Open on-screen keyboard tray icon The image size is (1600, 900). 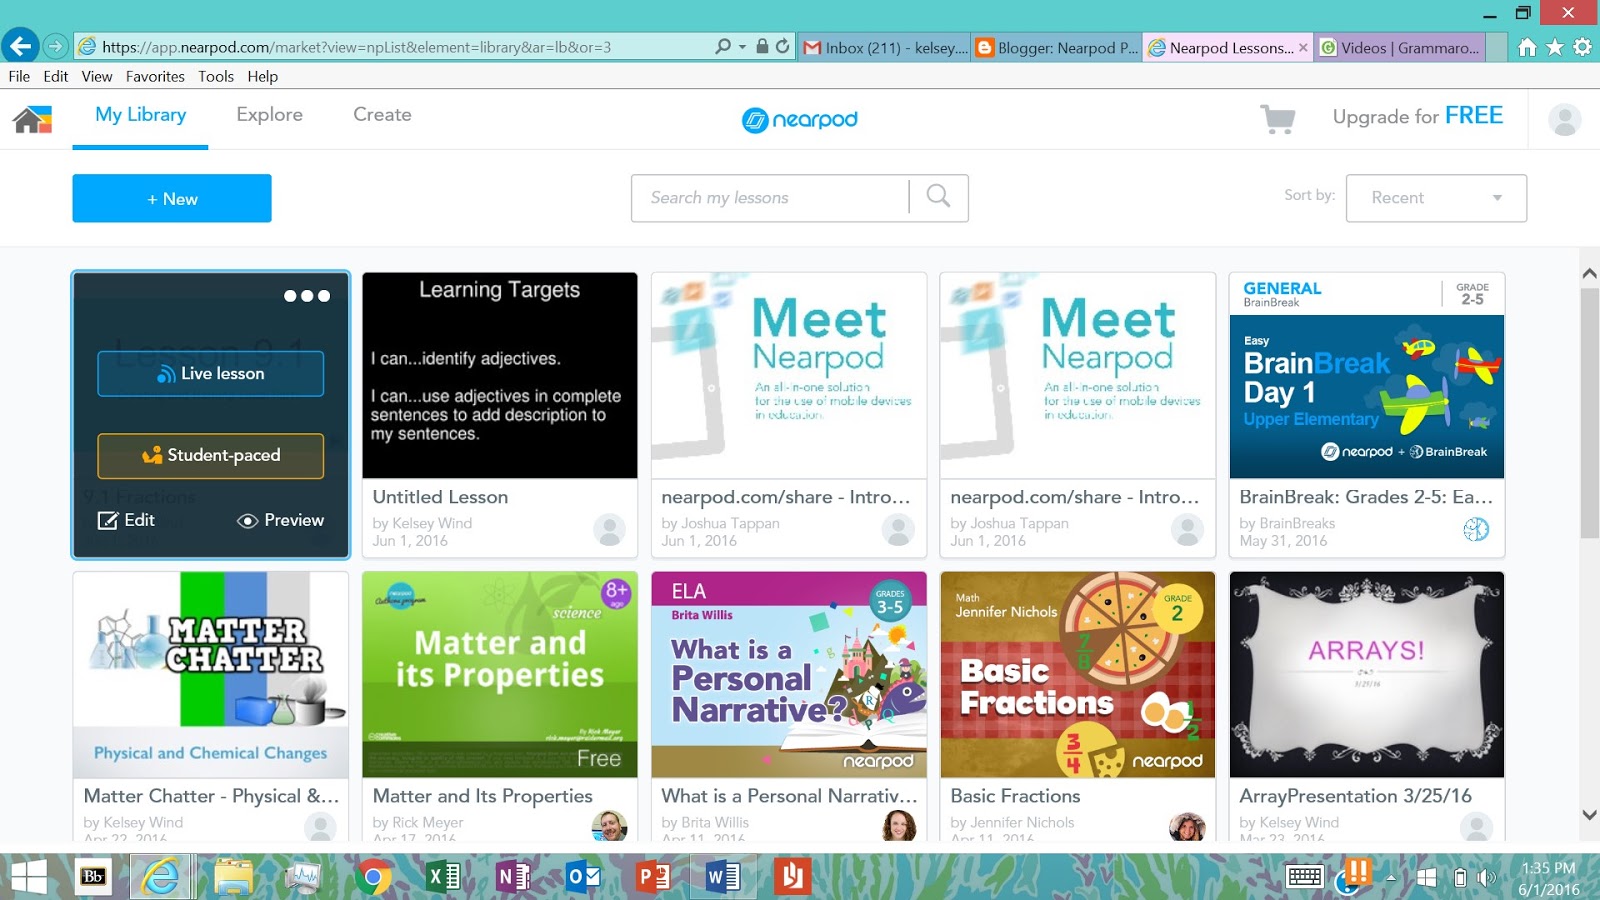[1305, 877]
